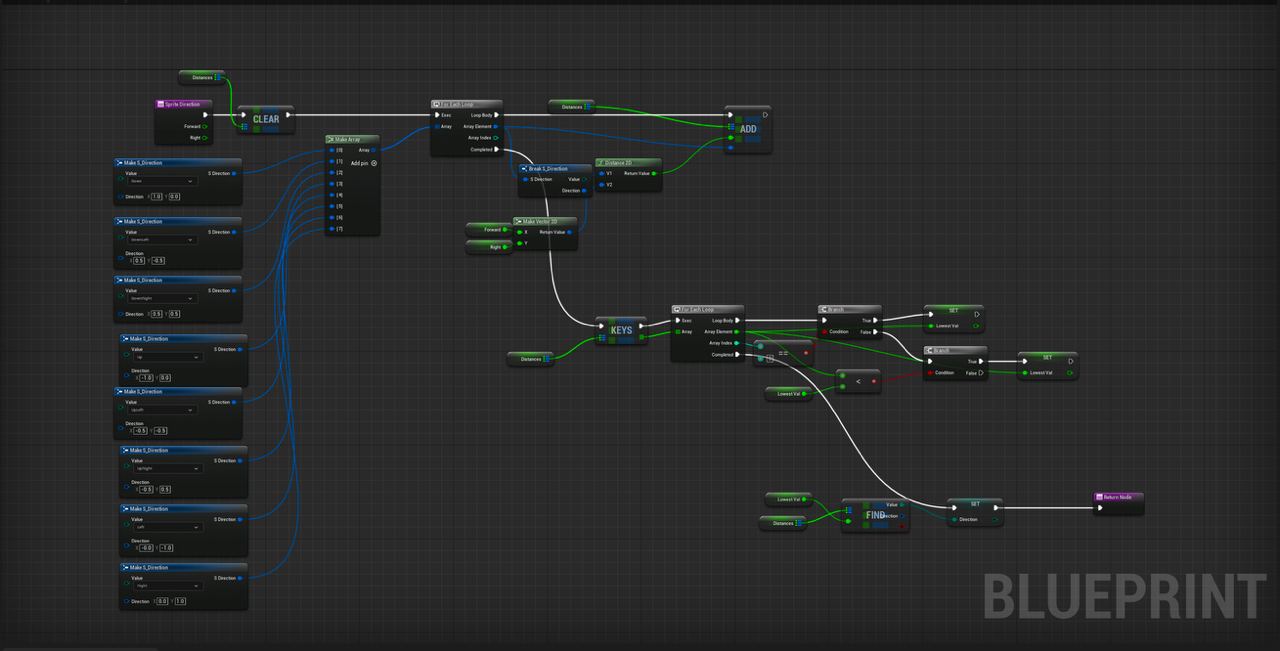Click Array Index pin of loop fed by KEYS
The image size is (1280, 651).
pos(738,343)
